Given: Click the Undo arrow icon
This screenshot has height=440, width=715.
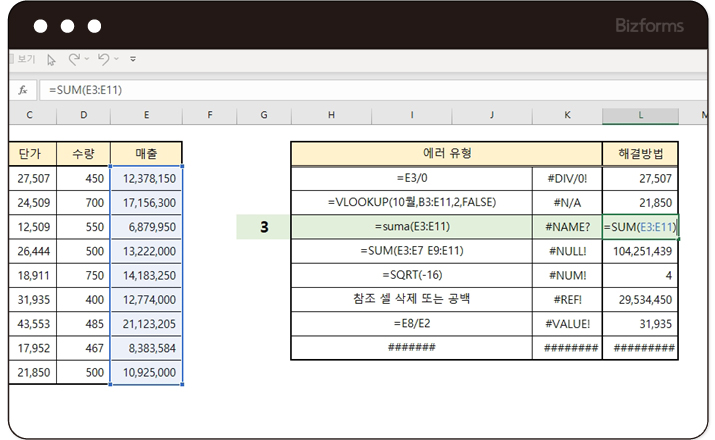Looking at the screenshot, I should click(104, 59).
